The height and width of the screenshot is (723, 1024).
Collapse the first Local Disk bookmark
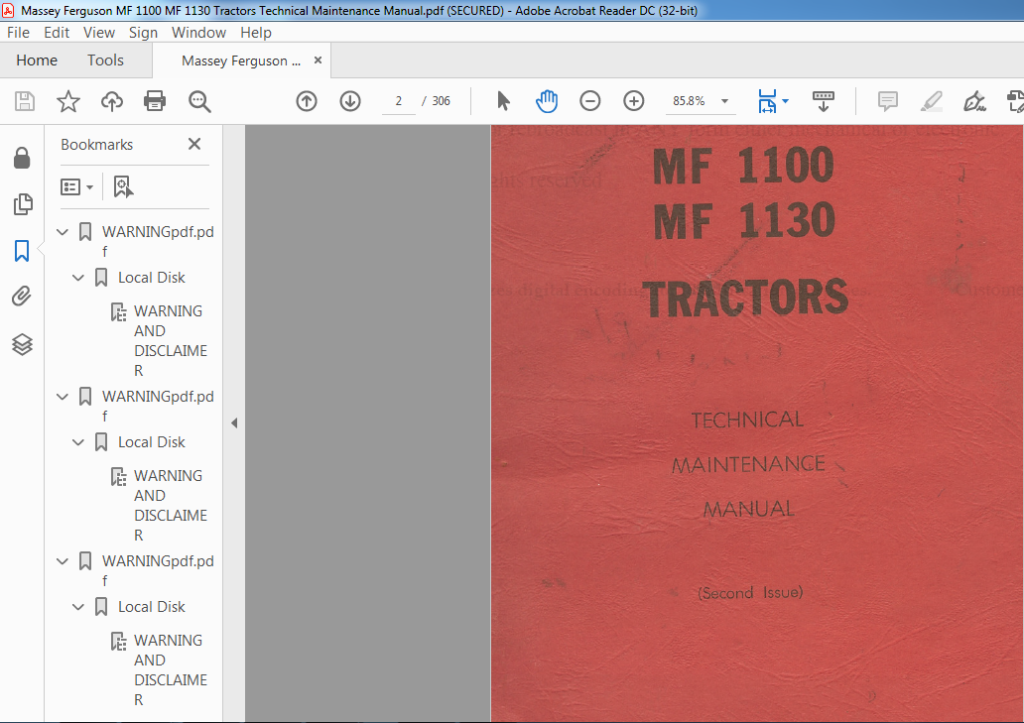[78, 278]
